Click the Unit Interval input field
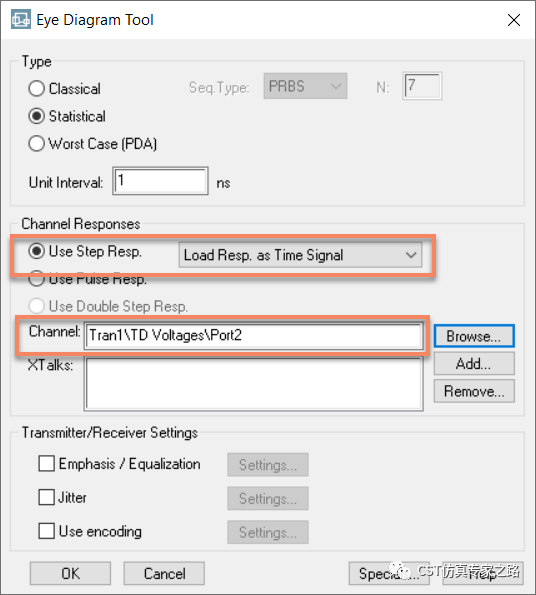The image size is (536, 595). coord(160,181)
